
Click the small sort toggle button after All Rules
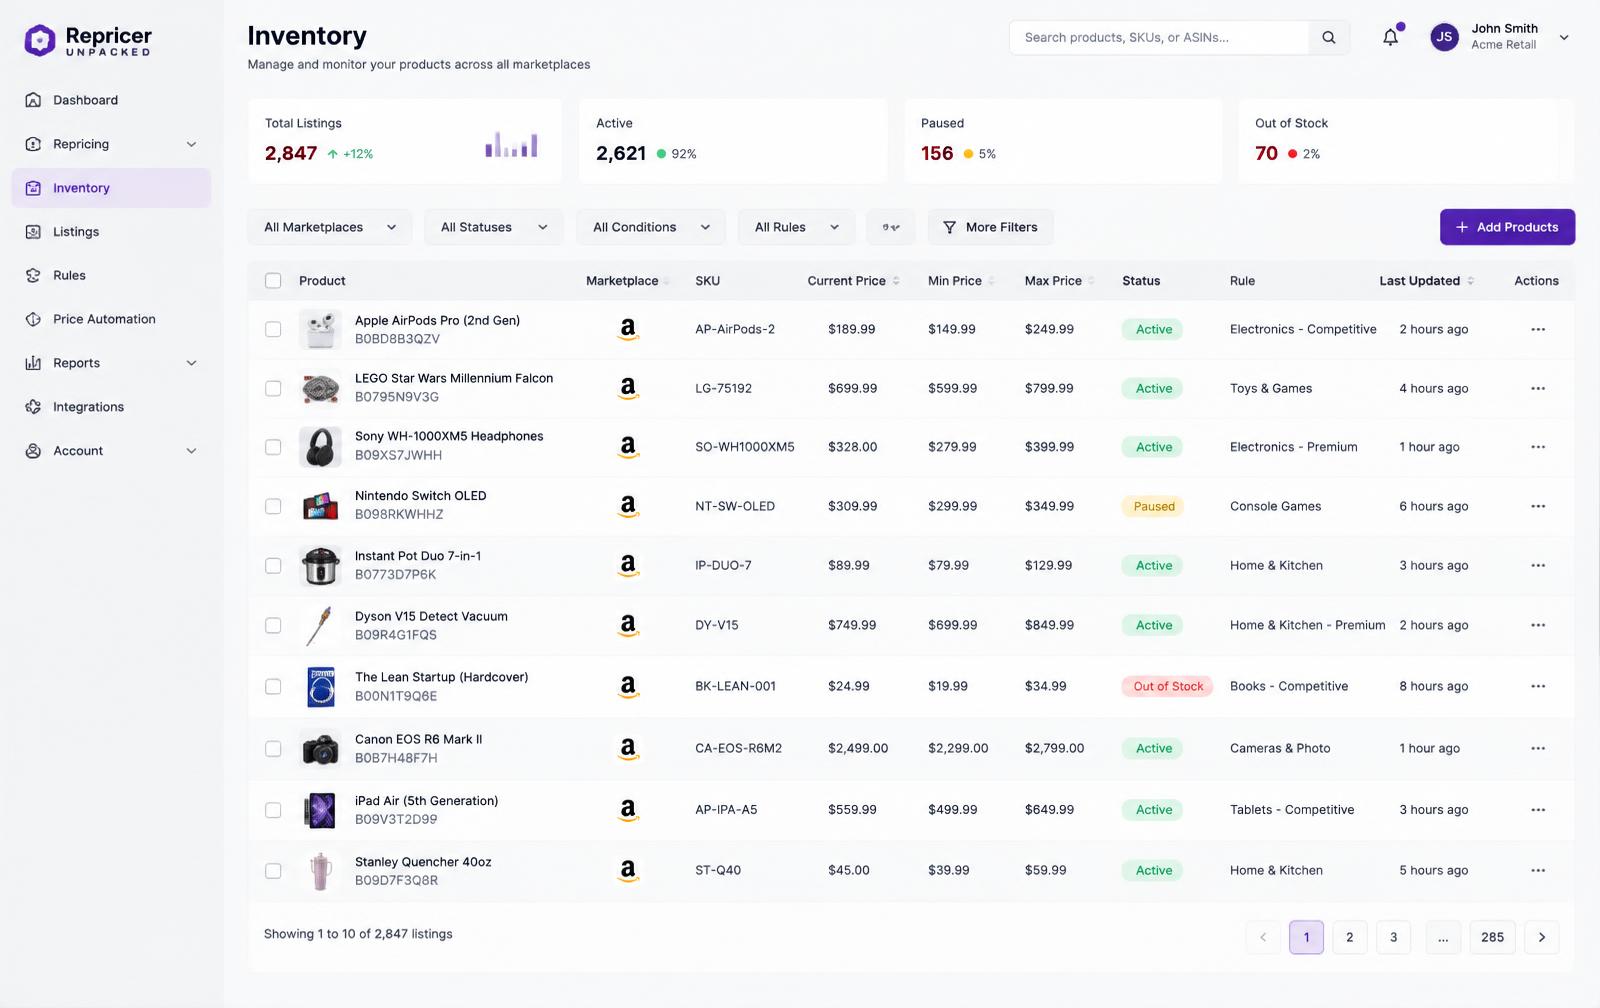coord(890,227)
